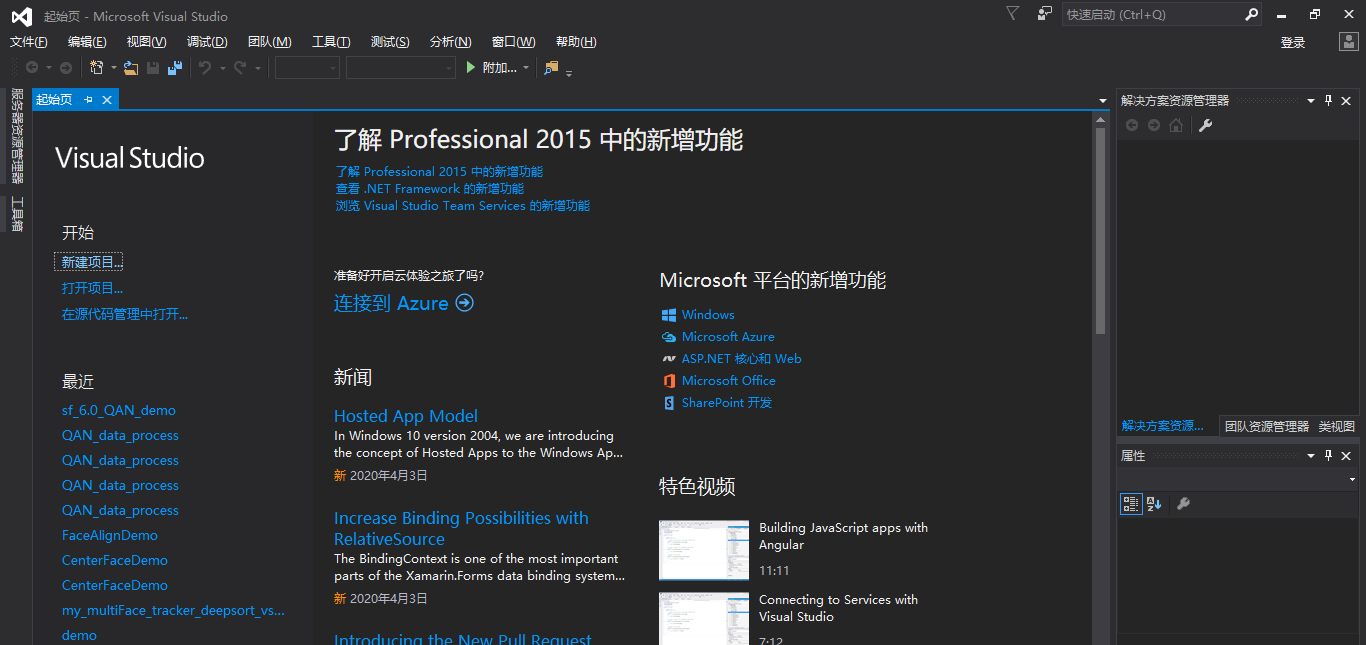Click the Visual Studio logo in title bar

pyautogui.click(x=22, y=16)
